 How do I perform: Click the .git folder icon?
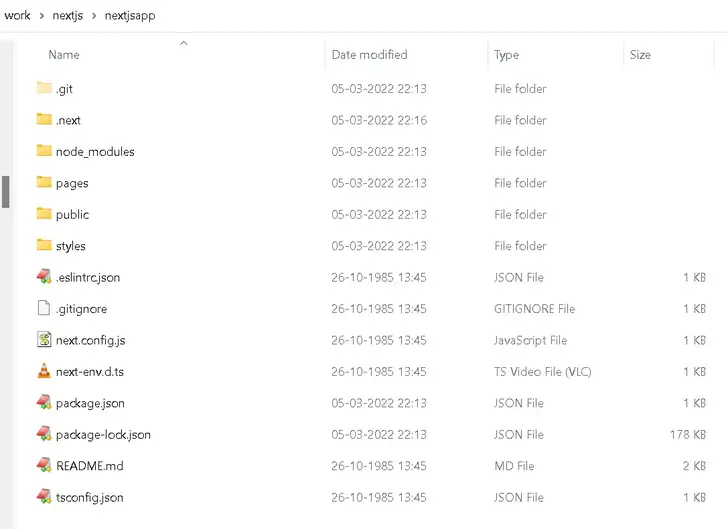tap(44, 88)
